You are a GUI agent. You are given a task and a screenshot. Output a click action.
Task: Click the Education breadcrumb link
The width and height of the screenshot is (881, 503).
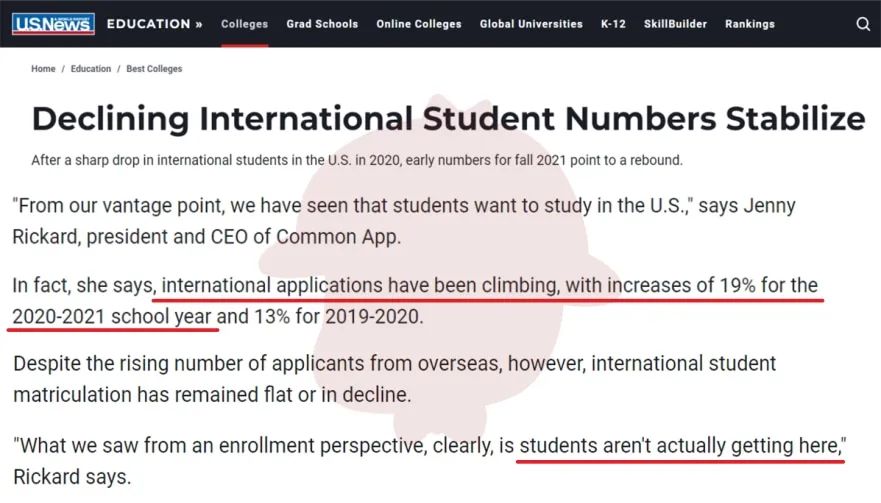click(x=91, y=69)
